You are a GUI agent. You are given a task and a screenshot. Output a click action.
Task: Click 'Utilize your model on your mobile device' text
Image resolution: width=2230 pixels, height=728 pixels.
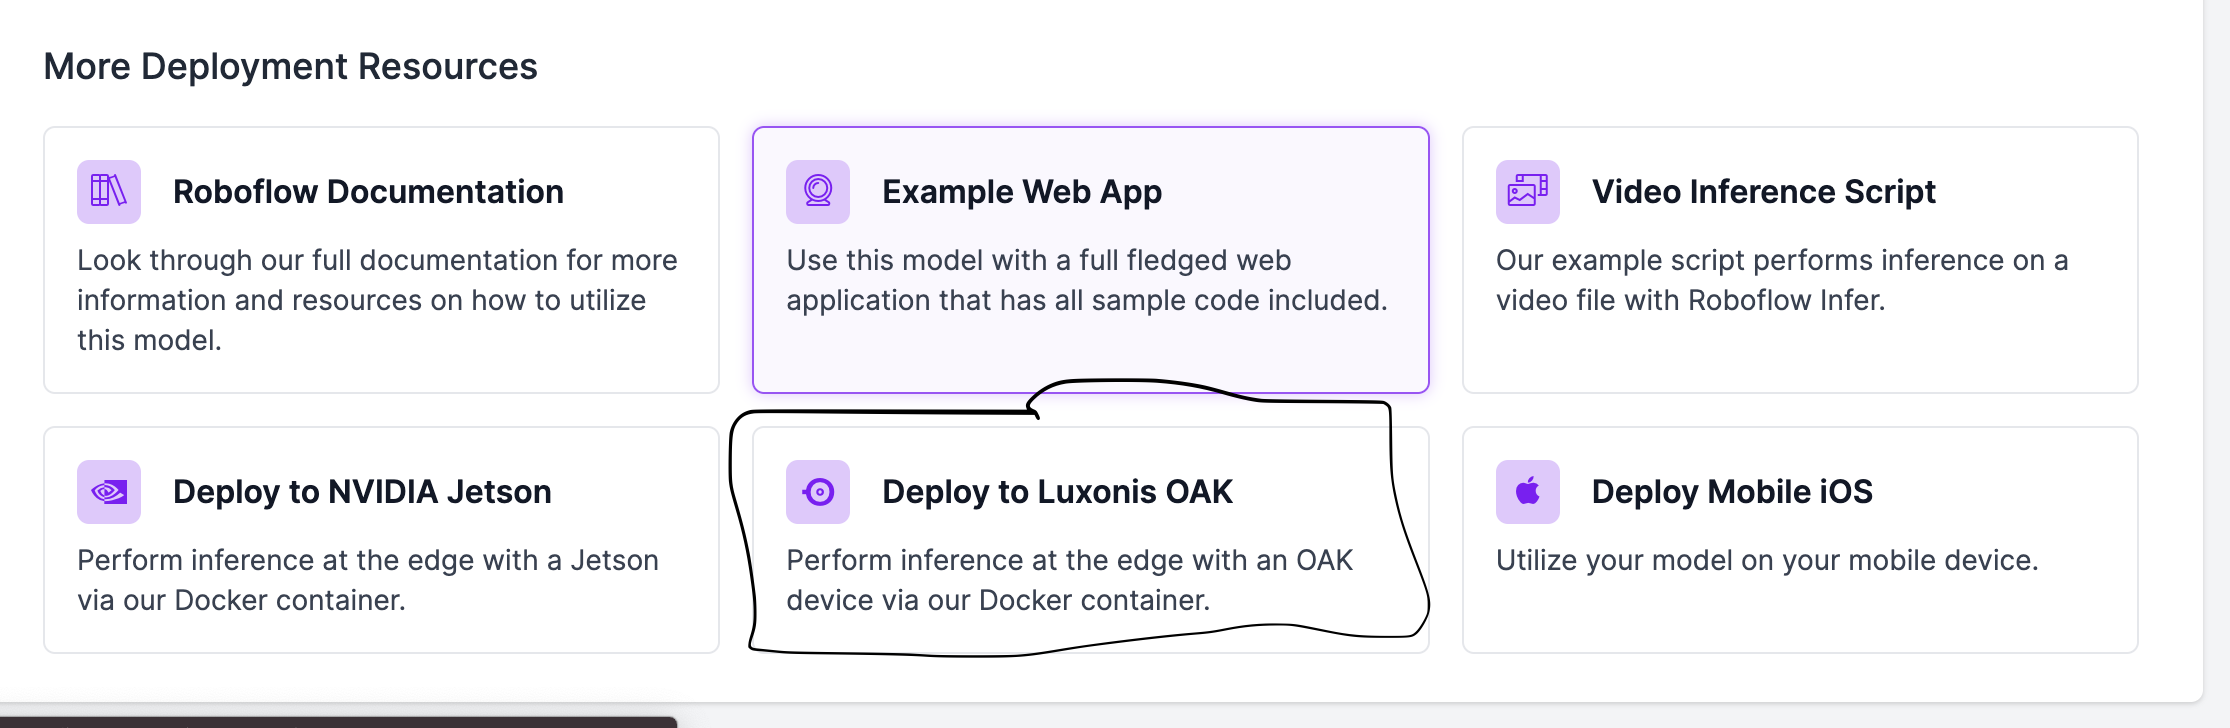pyautogui.click(x=1766, y=560)
